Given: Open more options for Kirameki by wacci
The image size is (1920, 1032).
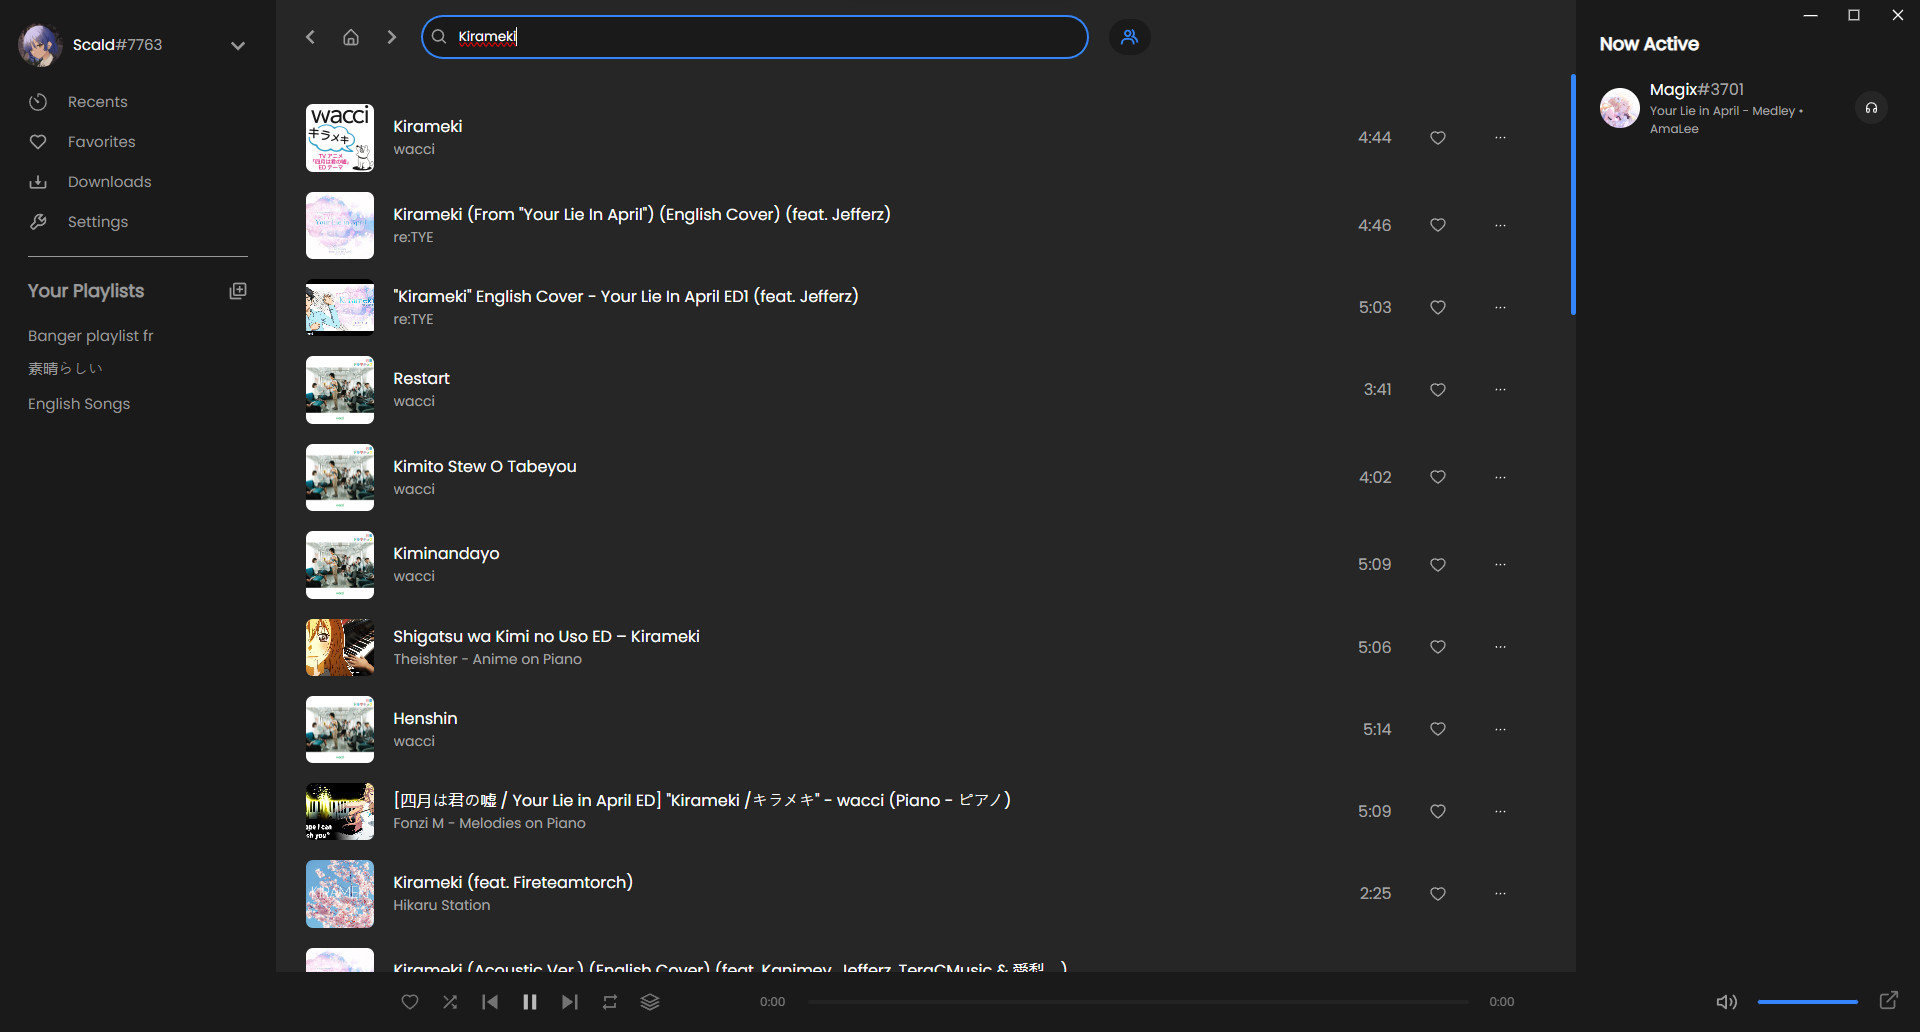Looking at the screenshot, I should tap(1500, 138).
